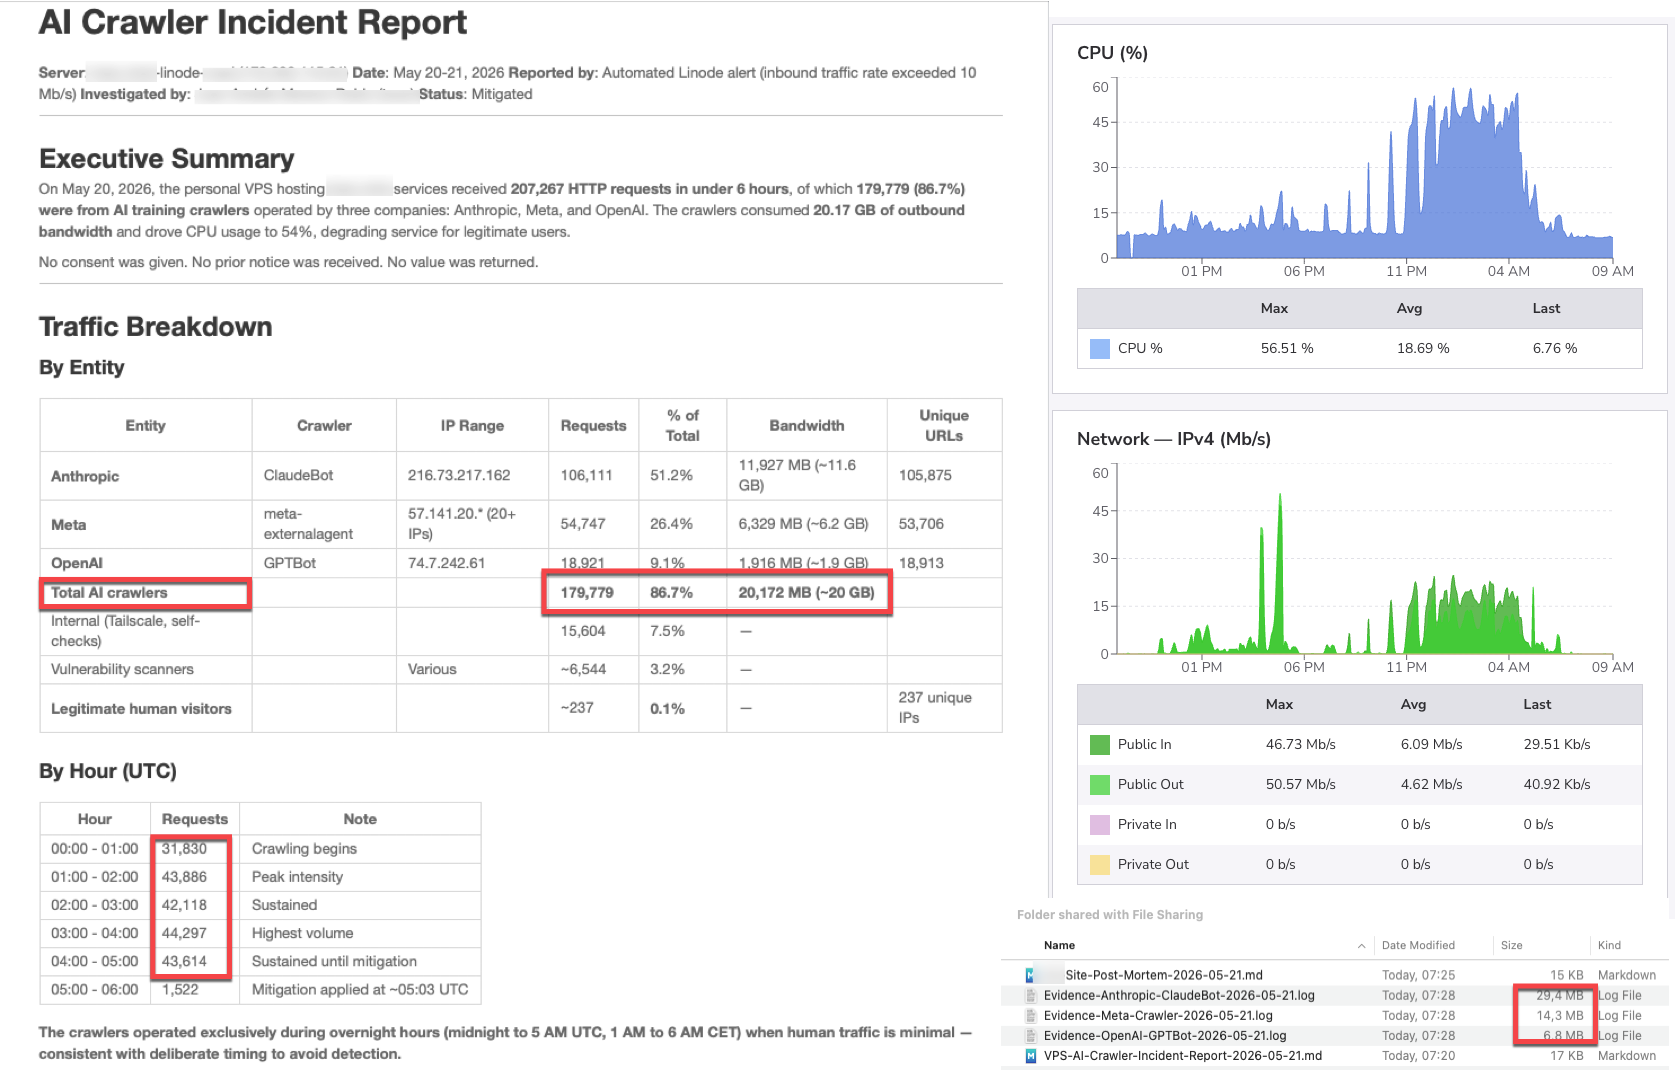
Task: Select Evidence-Anthropic-ClaudeBot-2026-05-21.log file name
Action: [1179, 995]
